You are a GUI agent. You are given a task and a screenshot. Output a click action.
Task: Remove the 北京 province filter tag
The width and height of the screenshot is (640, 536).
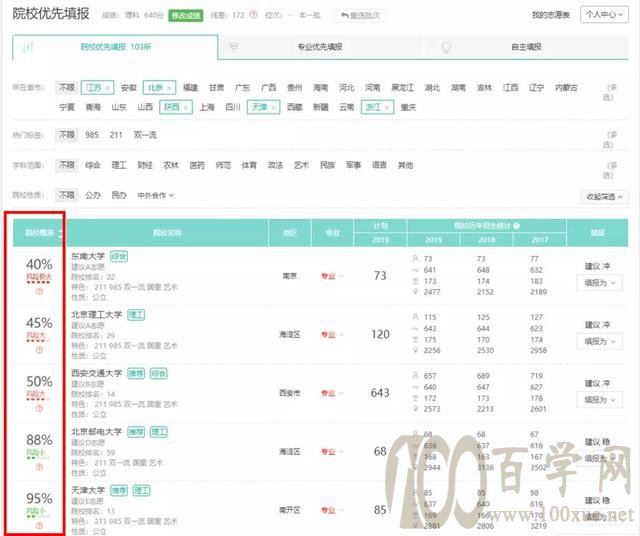point(169,88)
